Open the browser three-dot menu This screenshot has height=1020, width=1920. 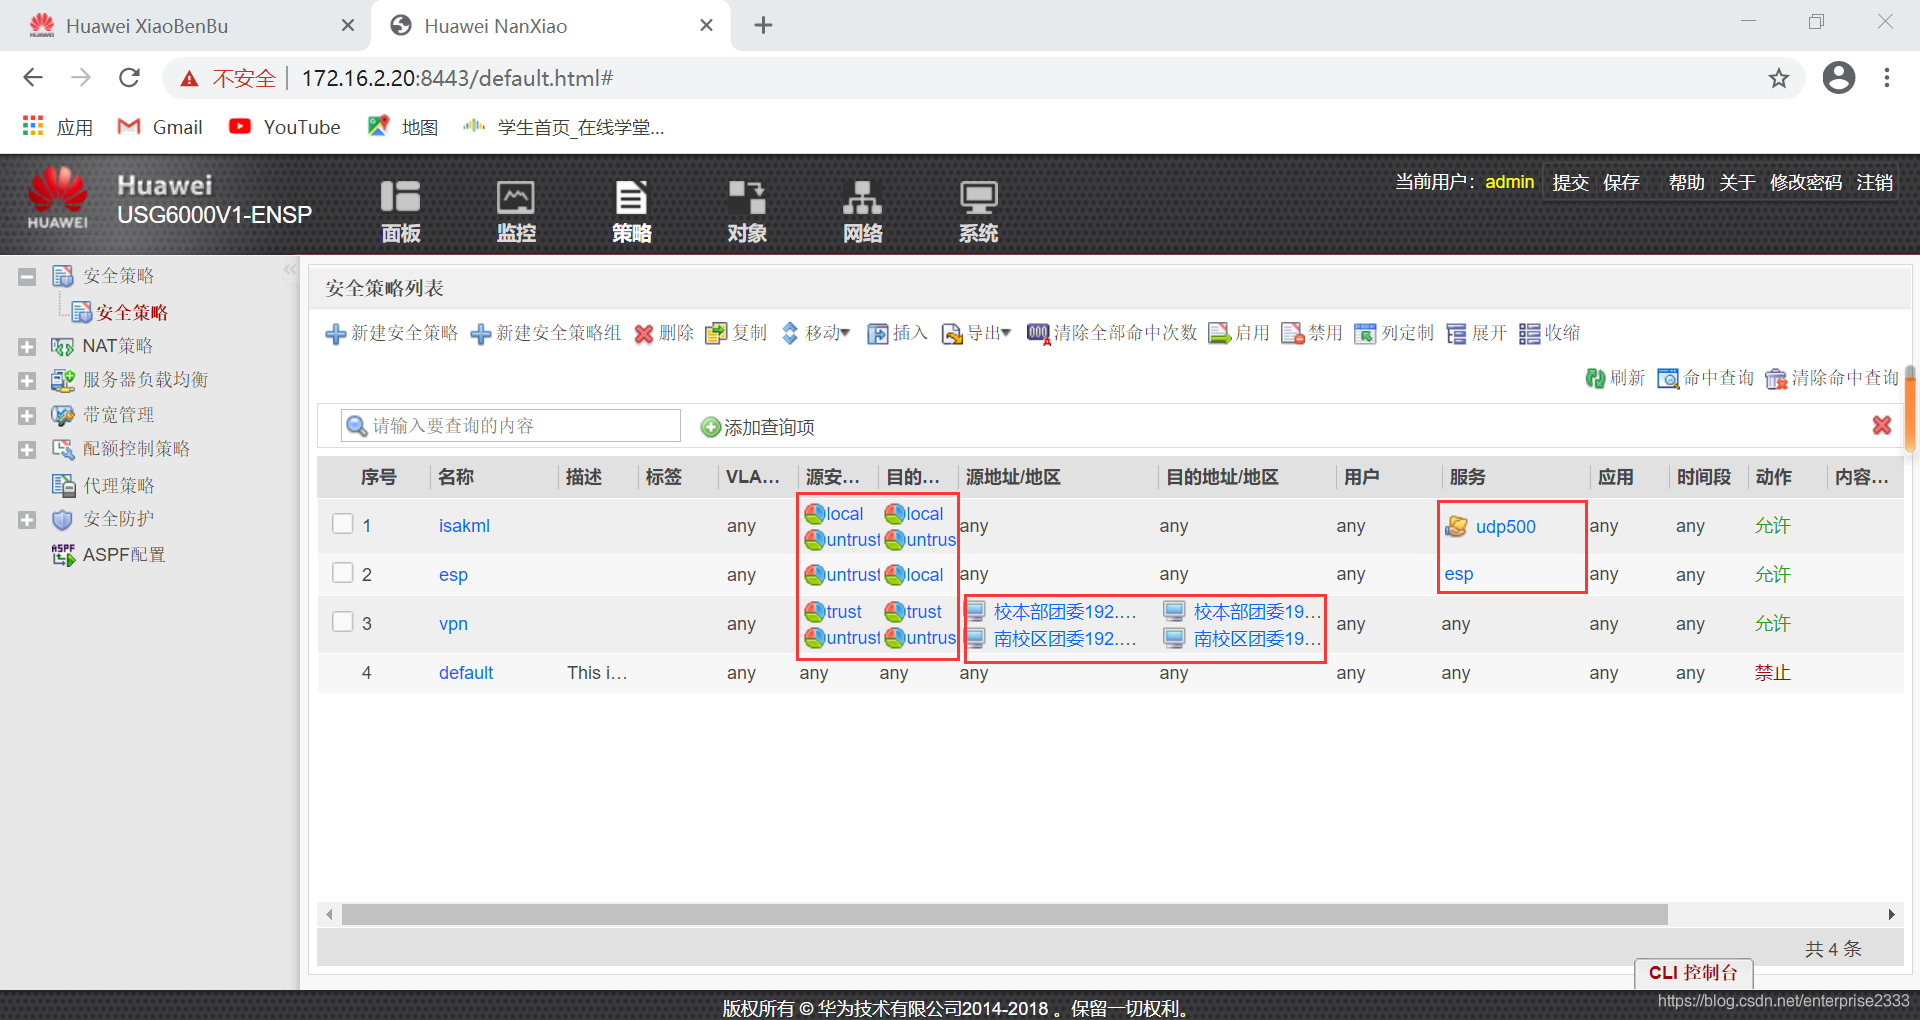(1886, 78)
